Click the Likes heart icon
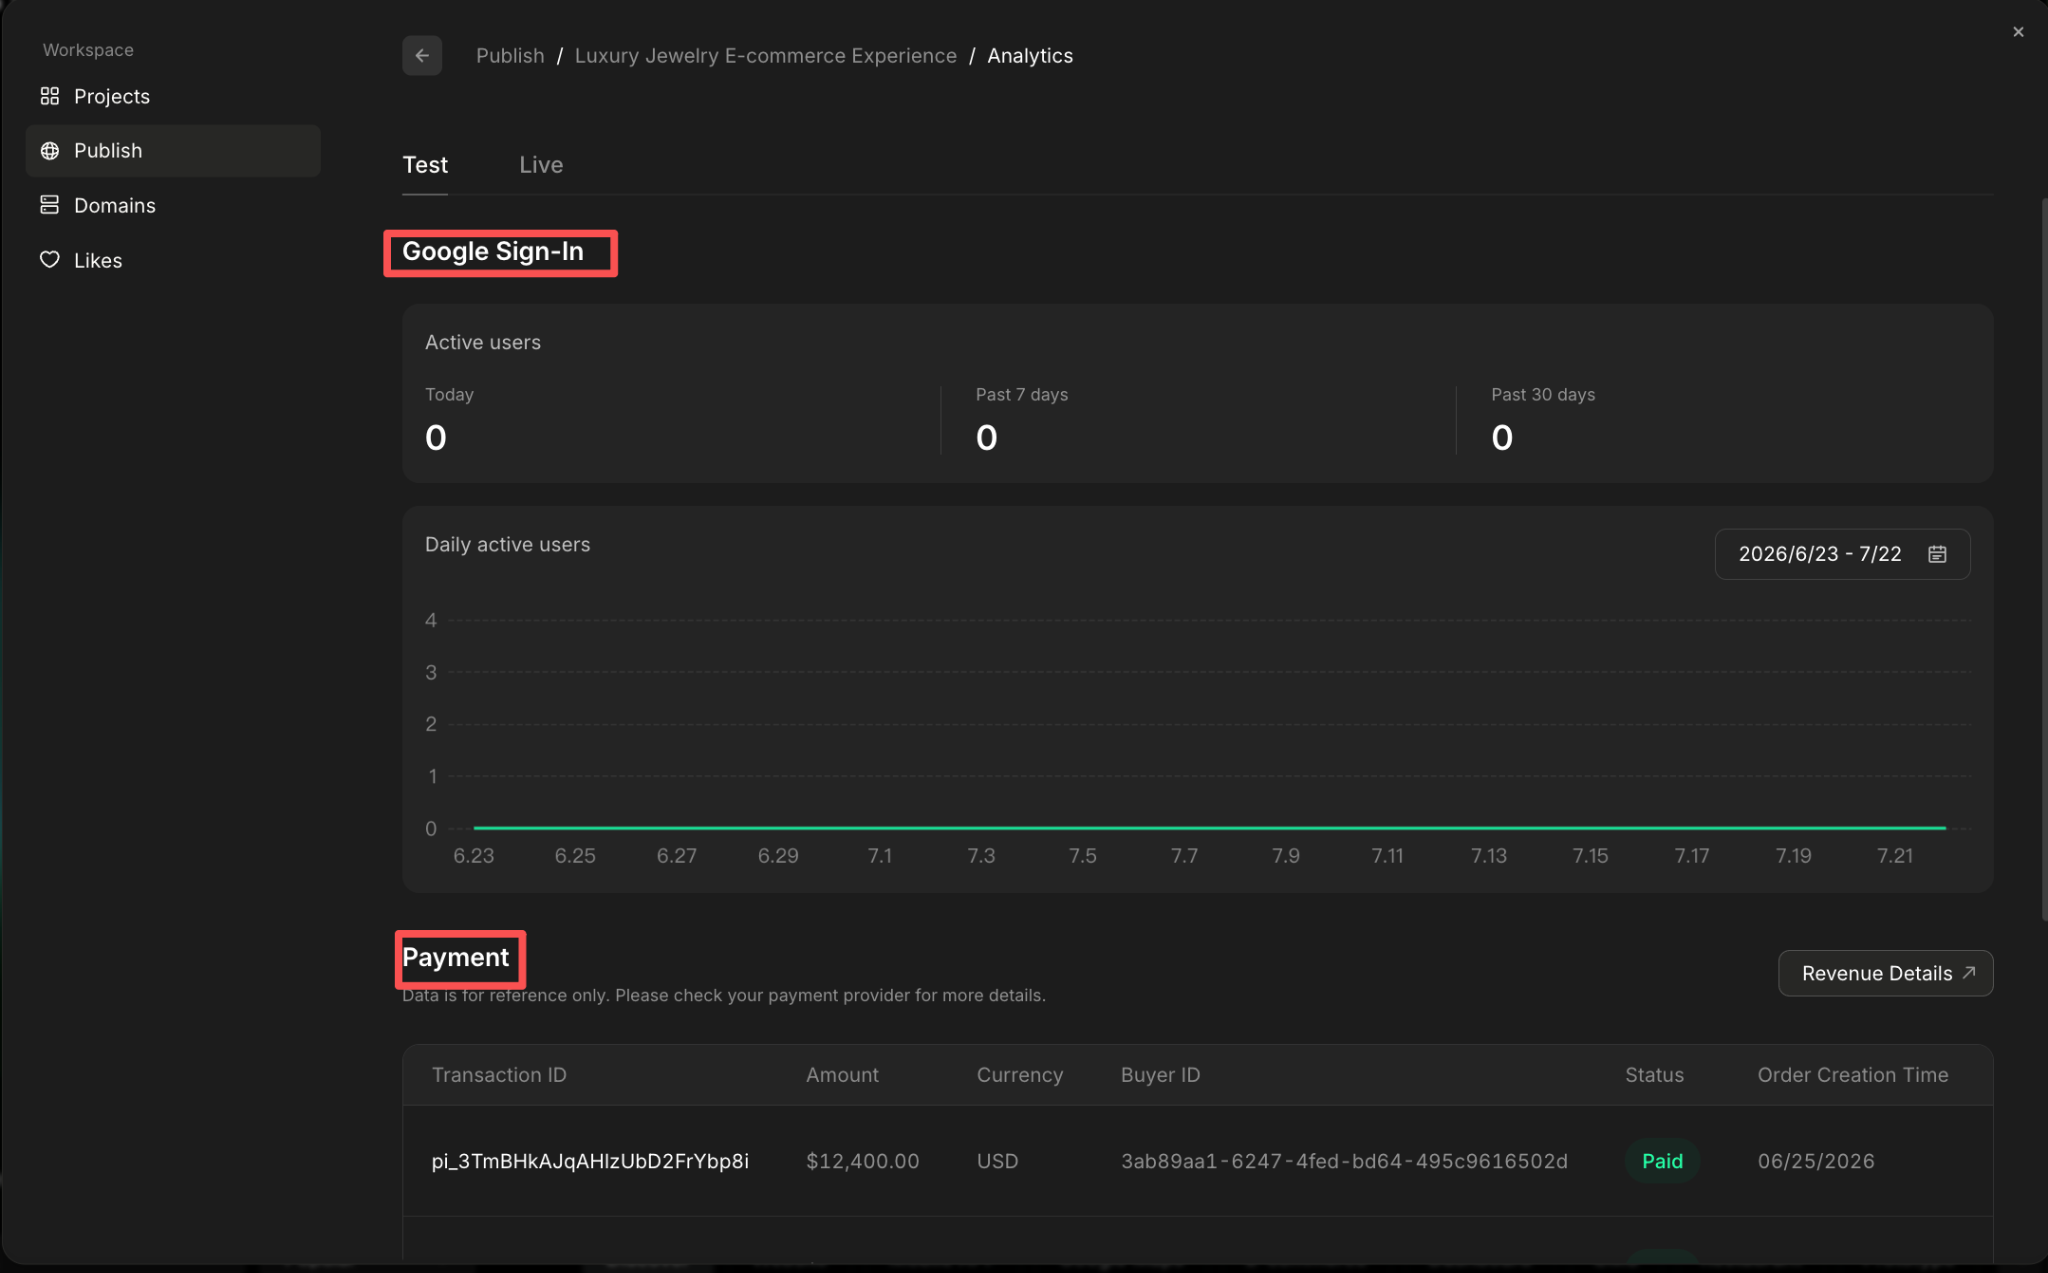 pos(50,260)
